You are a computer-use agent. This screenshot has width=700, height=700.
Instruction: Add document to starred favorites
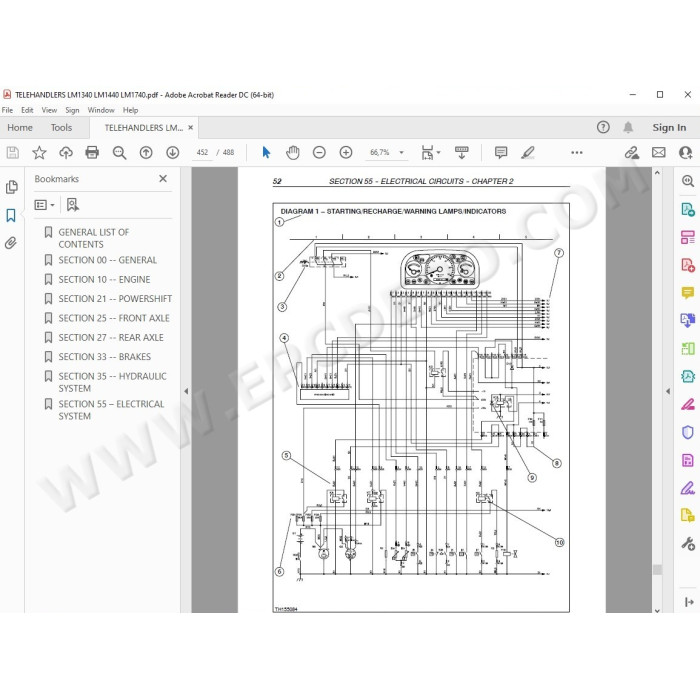pos(39,153)
